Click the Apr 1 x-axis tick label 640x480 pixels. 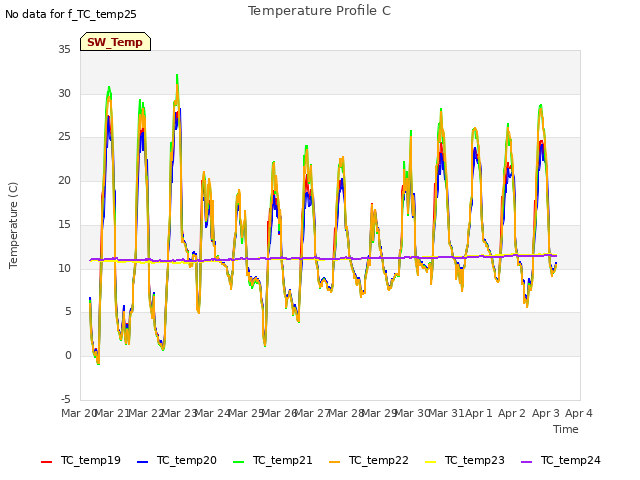479,413
